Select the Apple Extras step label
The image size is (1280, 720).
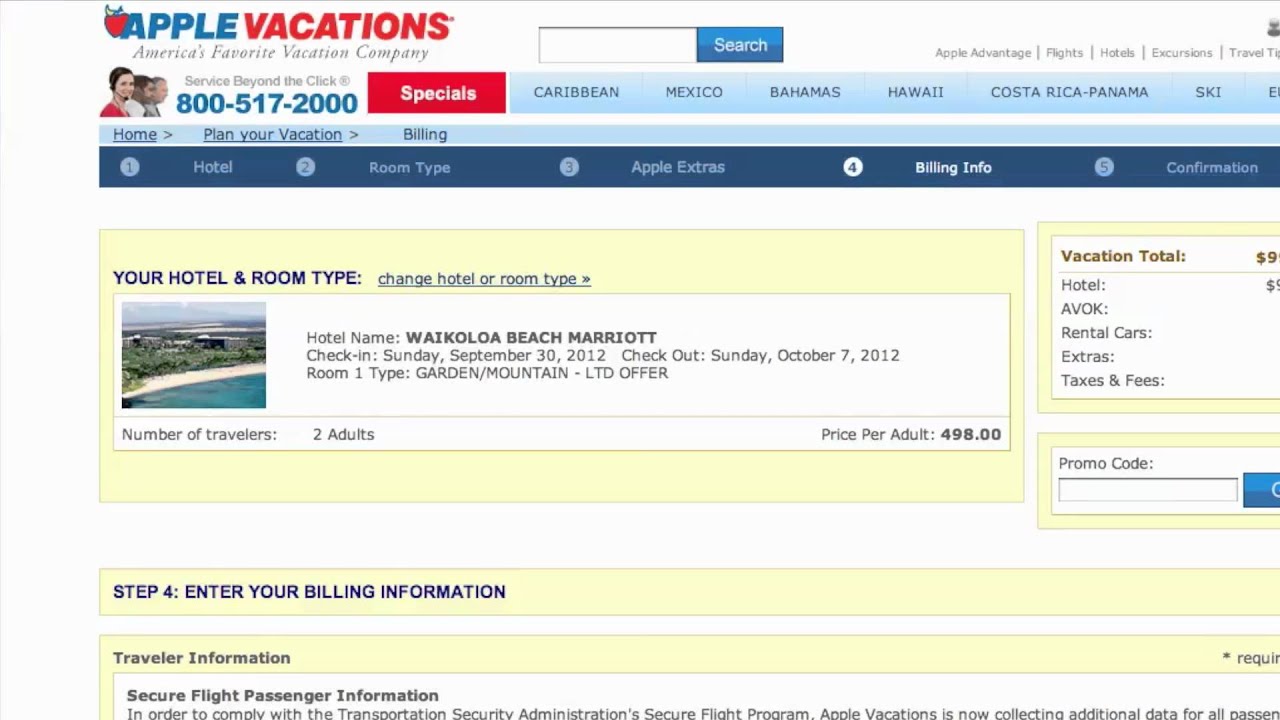(678, 167)
